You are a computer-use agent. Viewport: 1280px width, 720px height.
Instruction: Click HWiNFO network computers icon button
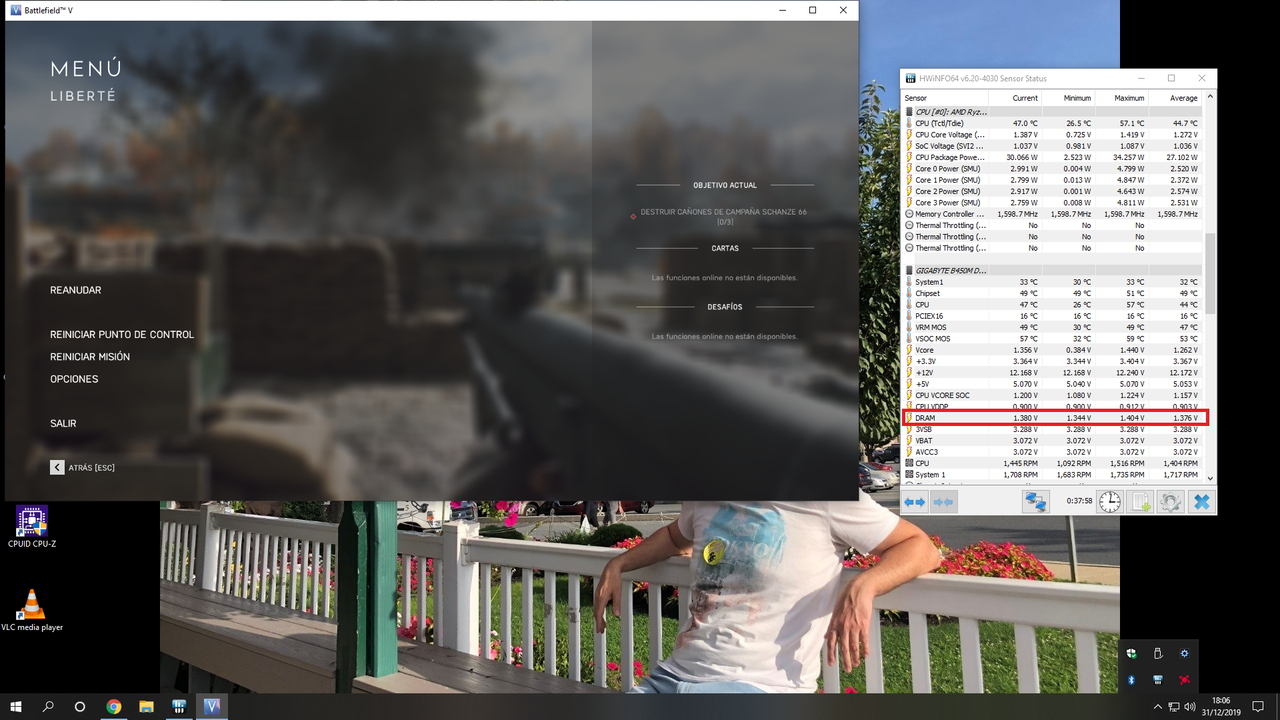point(1035,502)
